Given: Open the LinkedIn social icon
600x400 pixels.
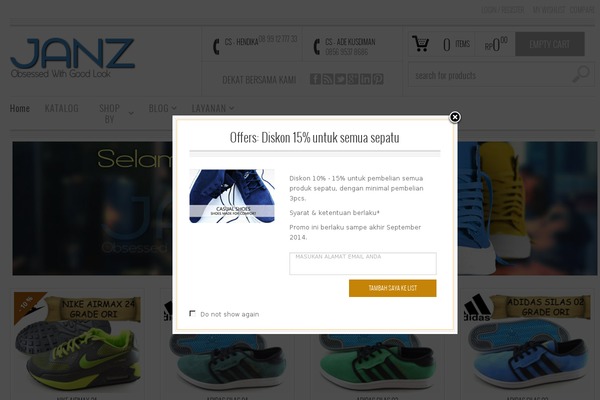Looking at the screenshot, I should tap(365, 79).
